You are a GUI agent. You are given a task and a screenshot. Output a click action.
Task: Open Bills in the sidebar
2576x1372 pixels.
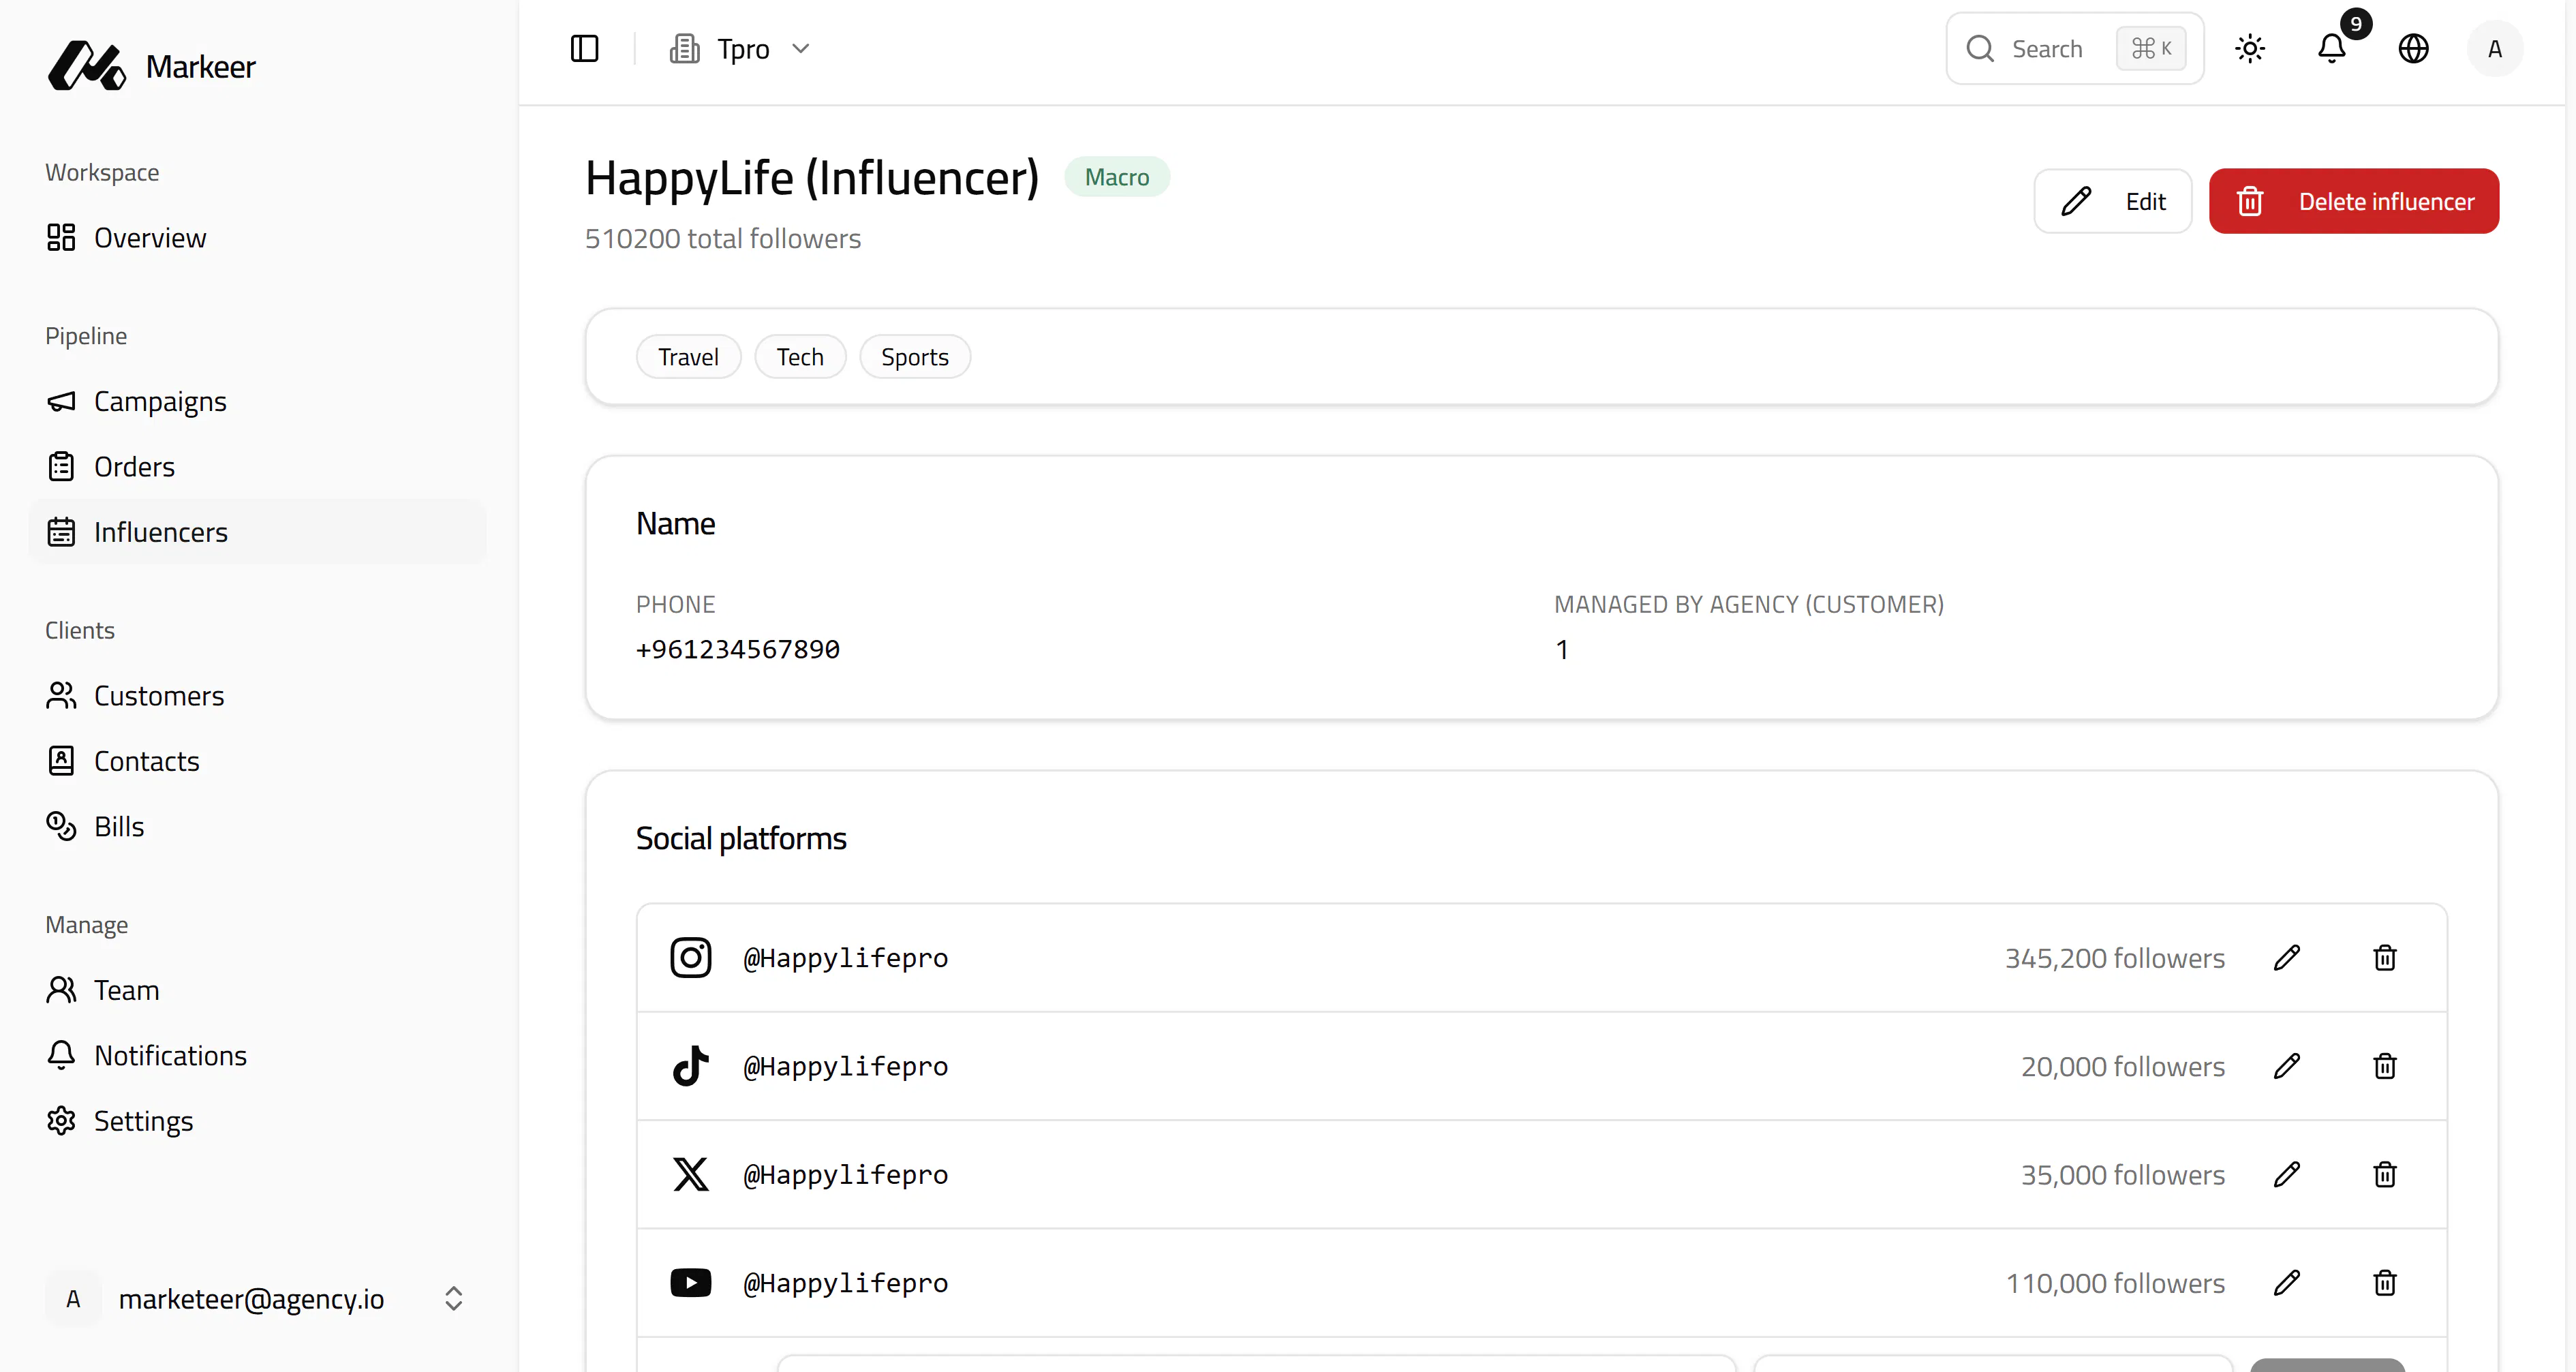point(257,826)
